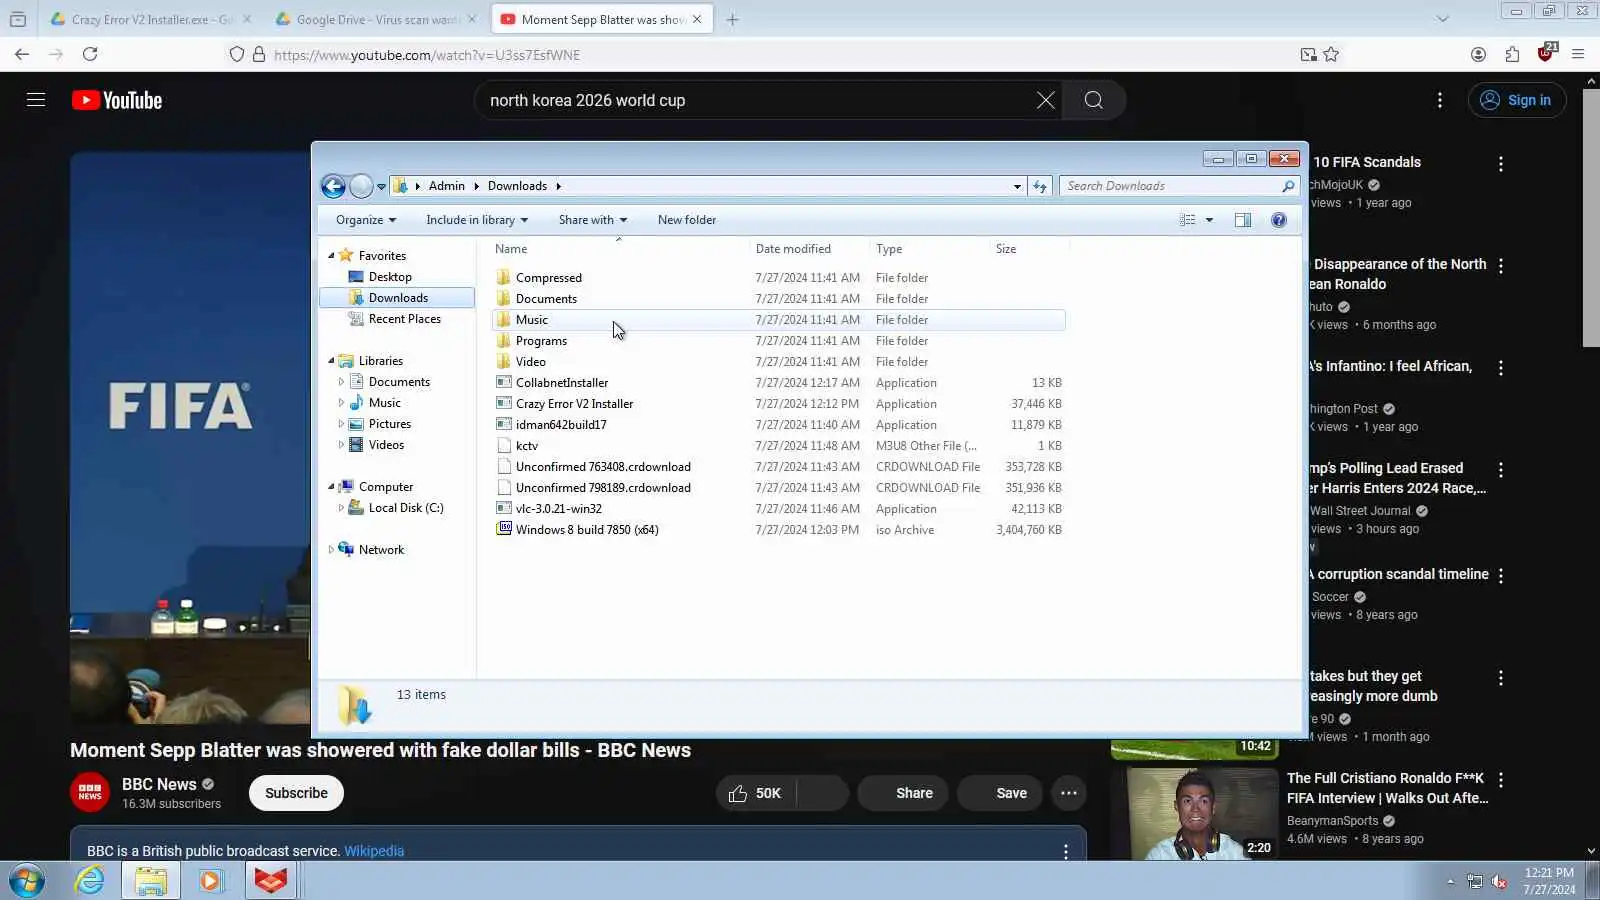Open YouTube settings three-dot menu

pyautogui.click(x=1440, y=100)
